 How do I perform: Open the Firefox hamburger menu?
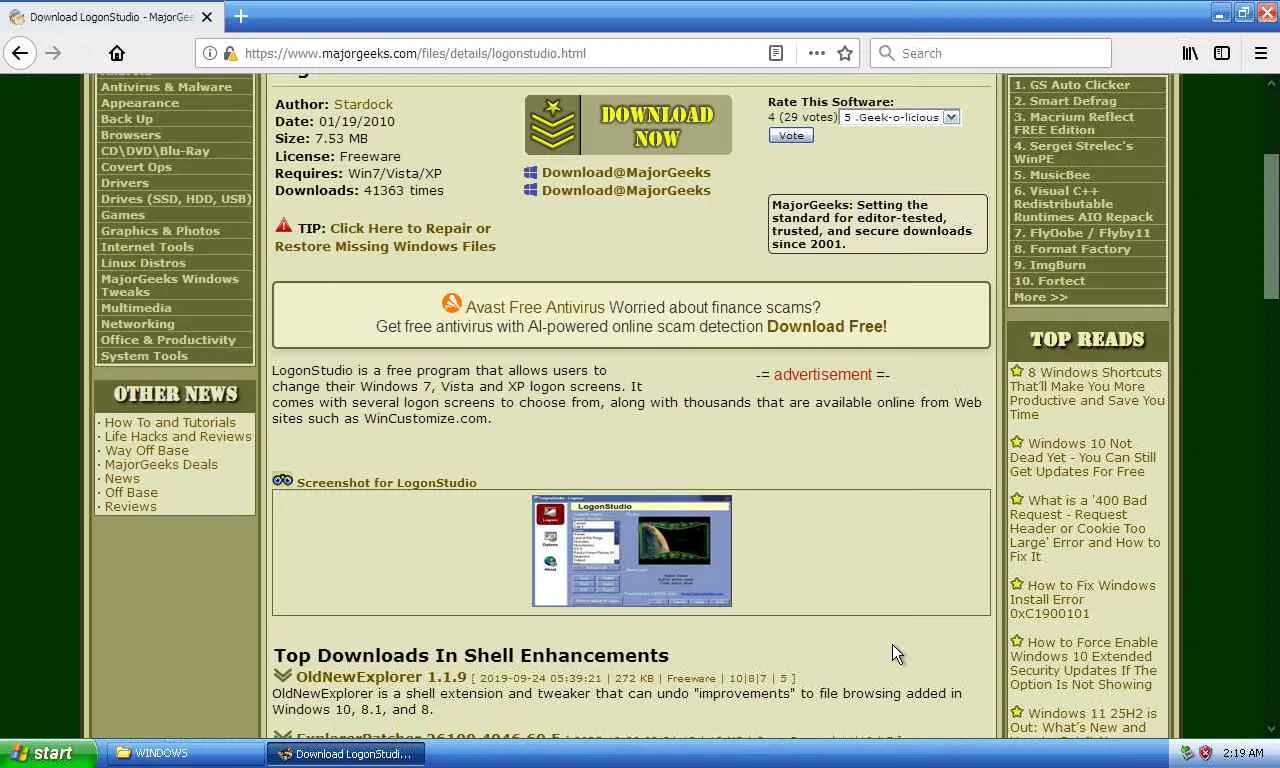pyautogui.click(x=1260, y=53)
